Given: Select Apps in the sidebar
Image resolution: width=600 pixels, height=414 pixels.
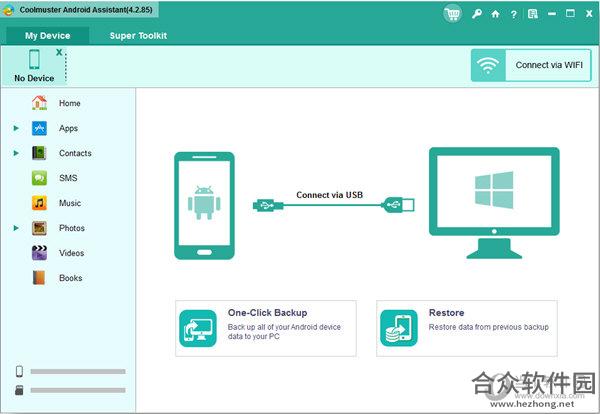Looking at the screenshot, I should tap(68, 129).
